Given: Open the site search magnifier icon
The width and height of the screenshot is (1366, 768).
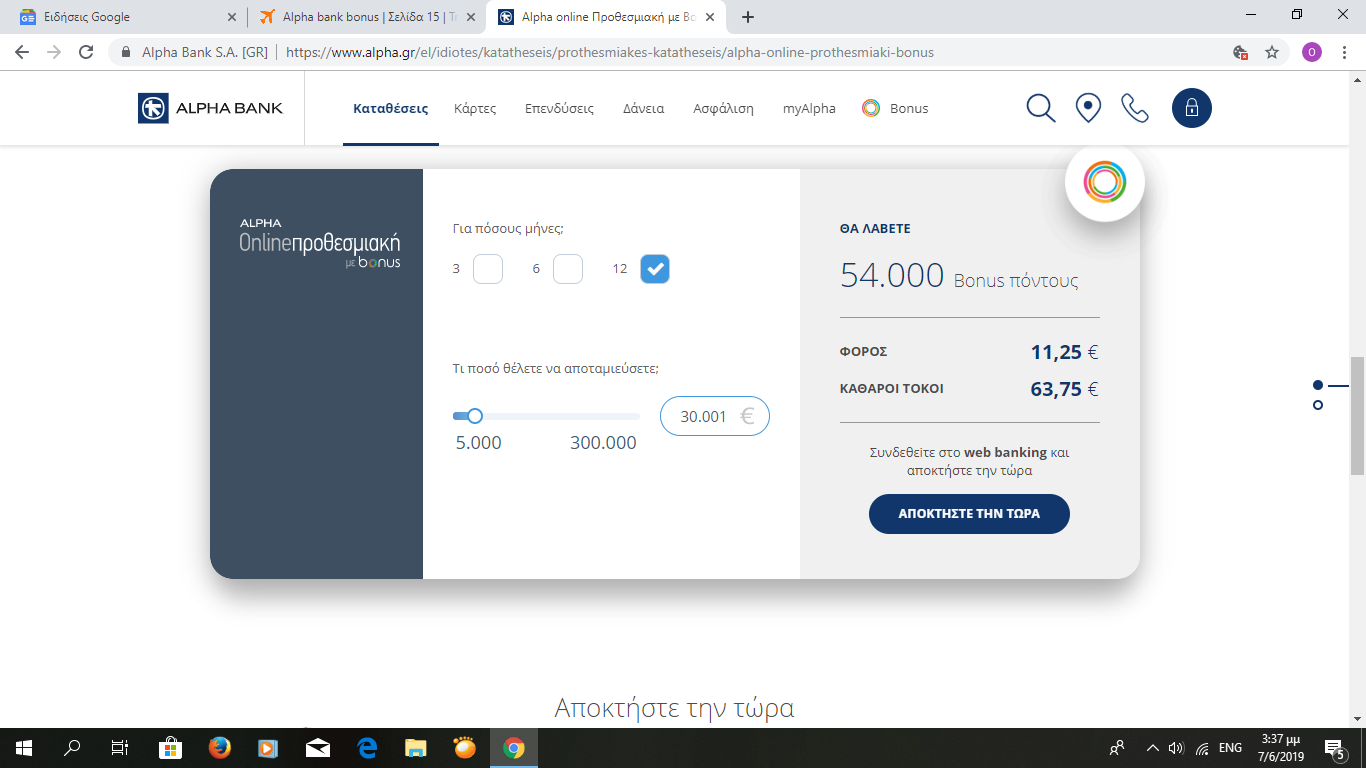Looking at the screenshot, I should [x=1041, y=108].
